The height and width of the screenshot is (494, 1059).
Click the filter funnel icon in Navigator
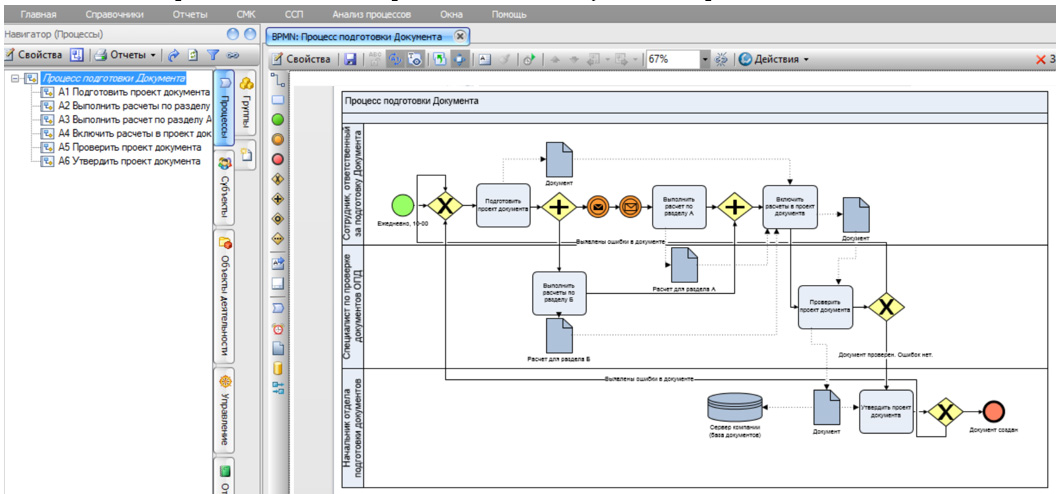[213, 55]
